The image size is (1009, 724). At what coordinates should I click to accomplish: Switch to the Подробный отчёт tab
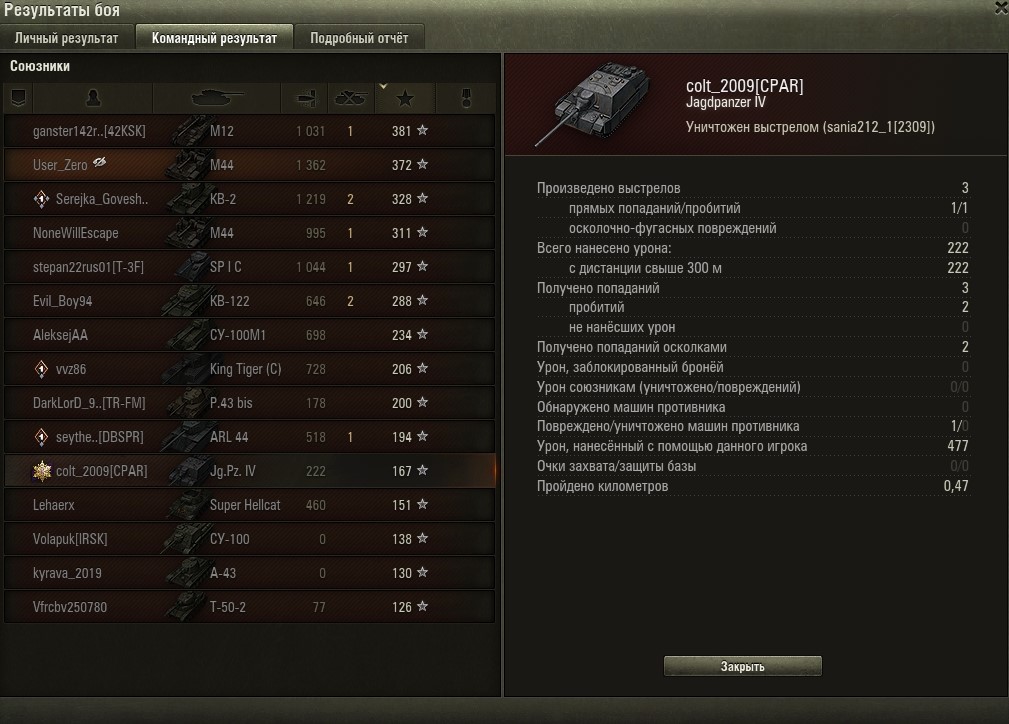(x=359, y=38)
